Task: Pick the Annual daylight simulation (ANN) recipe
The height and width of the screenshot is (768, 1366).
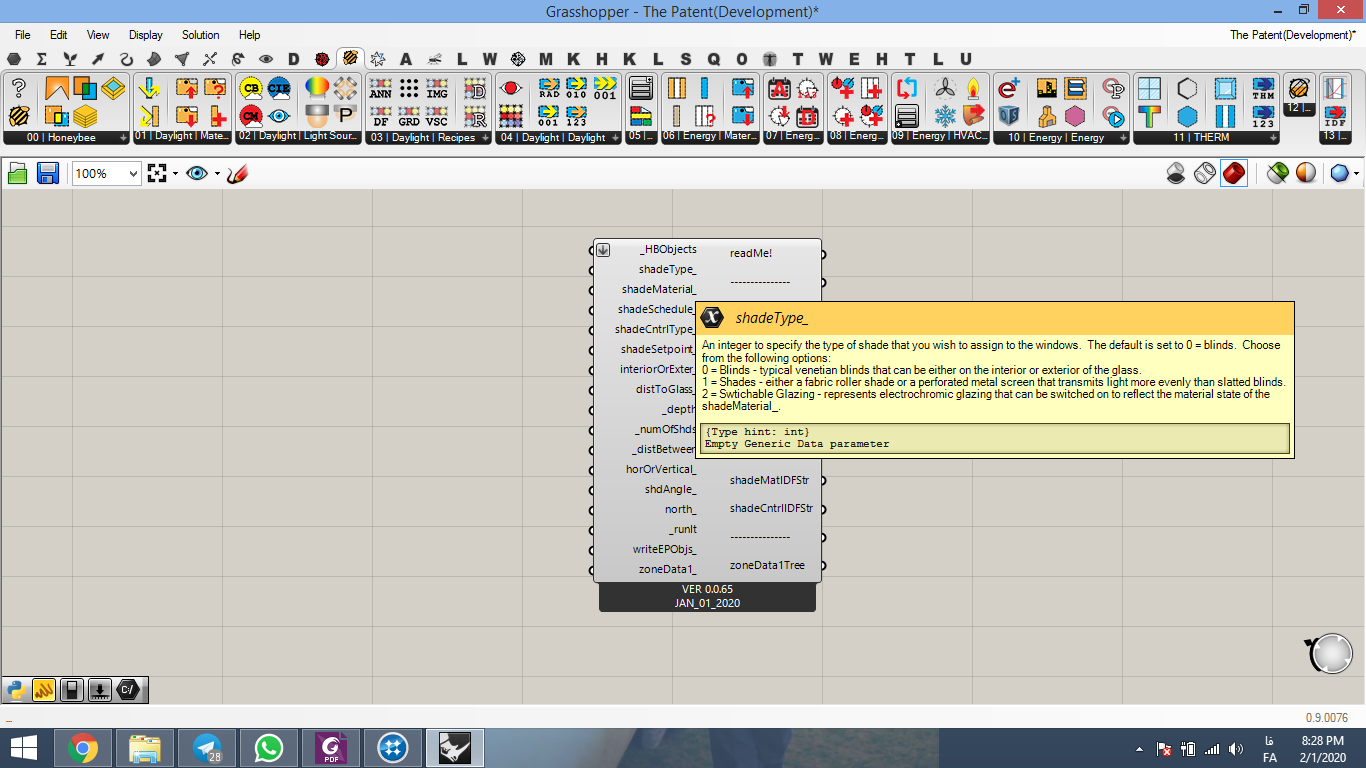Action: tap(381, 88)
